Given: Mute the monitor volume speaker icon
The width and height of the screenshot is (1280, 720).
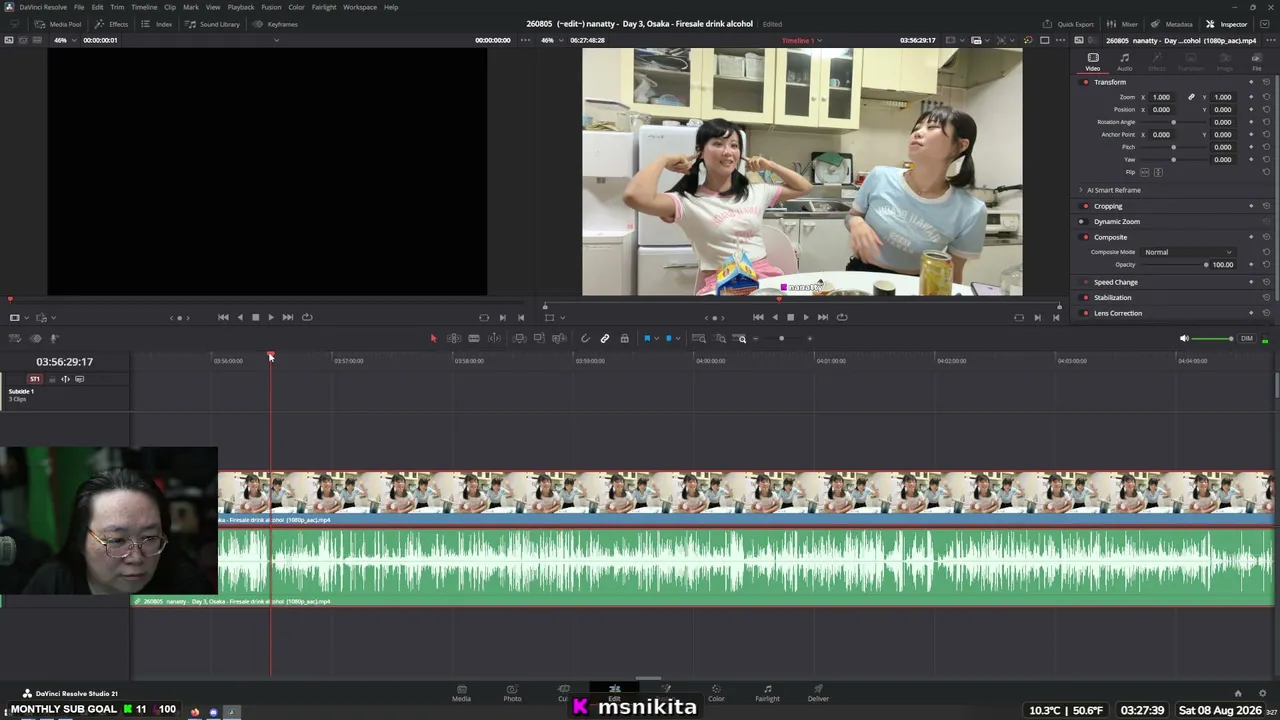Looking at the screenshot, I should point(1184,339).
